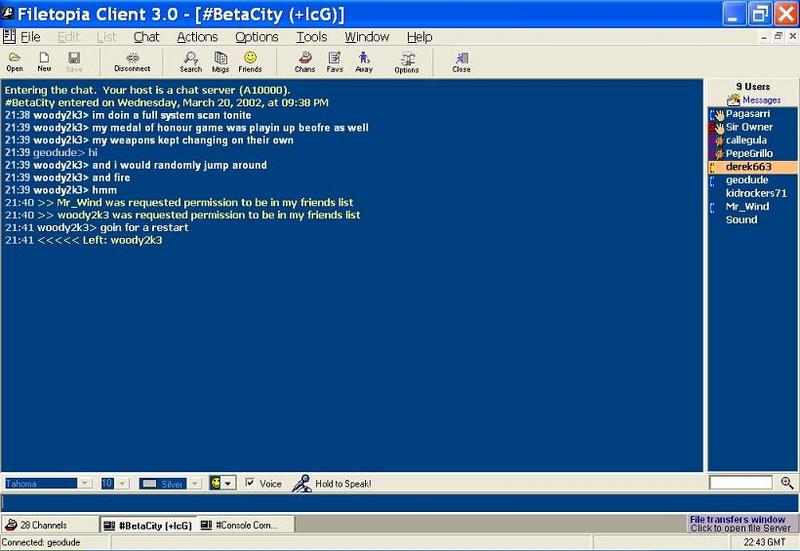The width and height of the screenshot is (800, 551).
Task: Toggle the Voice checkbox
Action: click(x=249, y=484)
